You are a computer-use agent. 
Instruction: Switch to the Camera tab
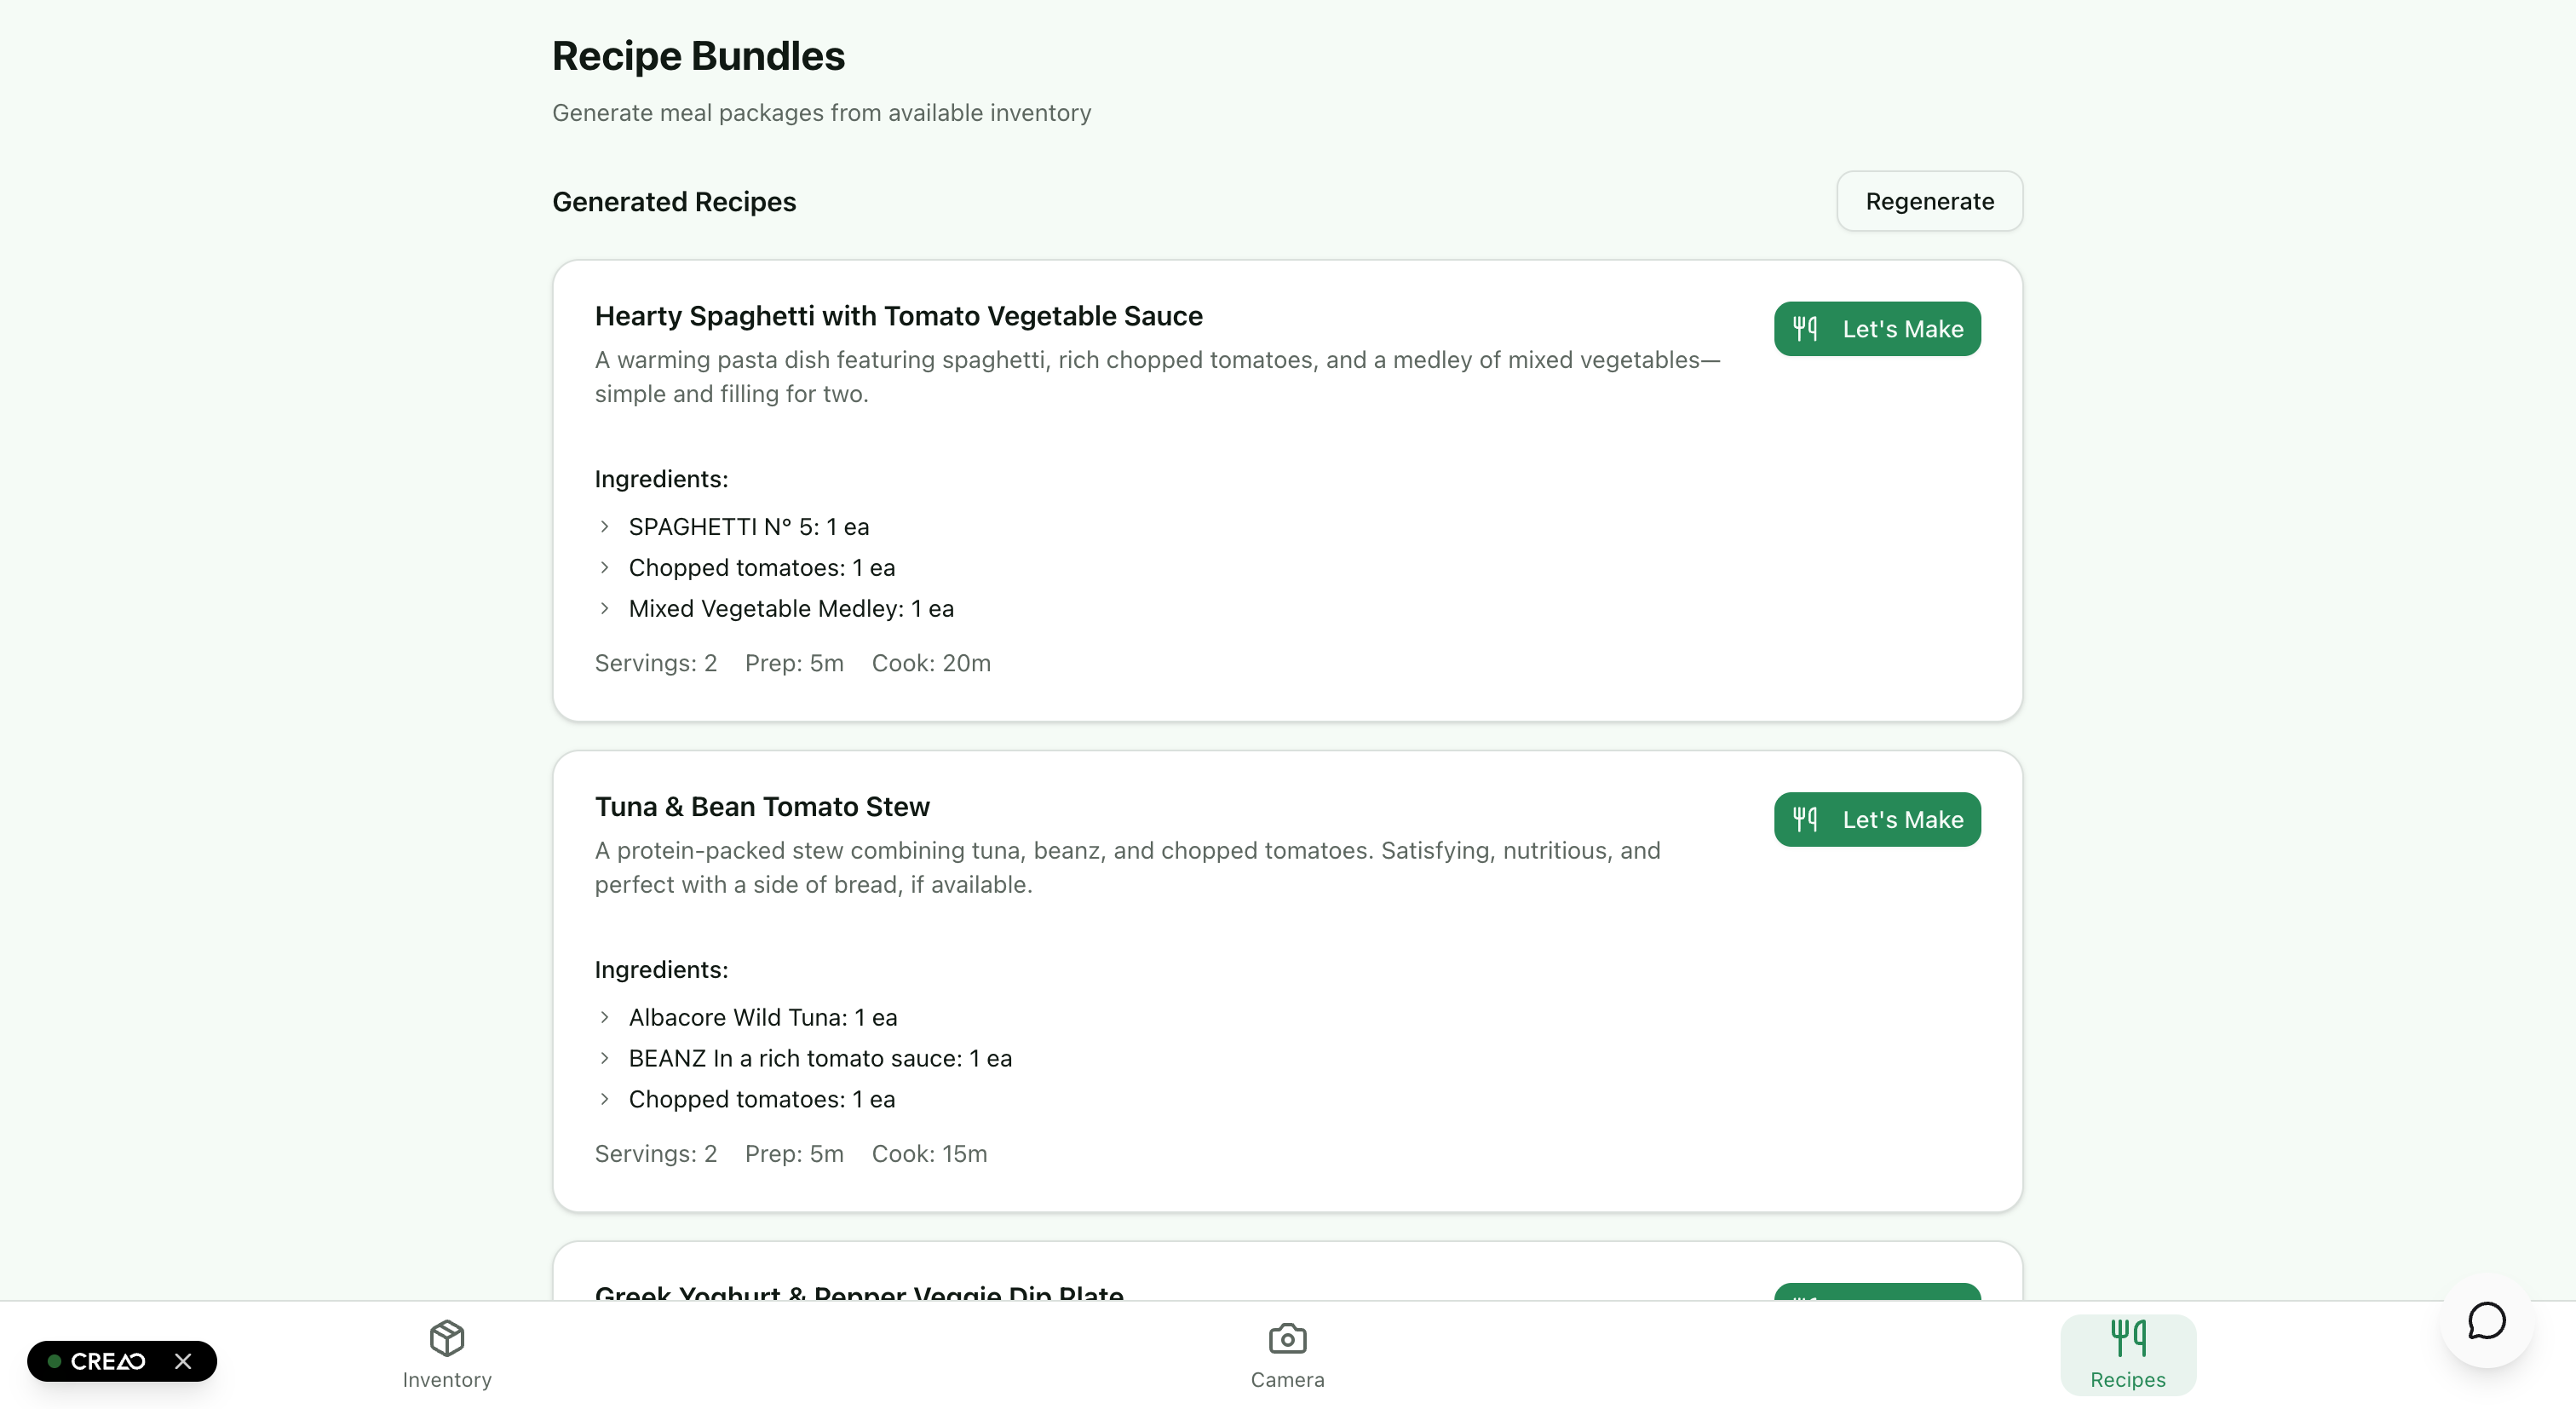pyautogui.click(x=1287, y=1379)
